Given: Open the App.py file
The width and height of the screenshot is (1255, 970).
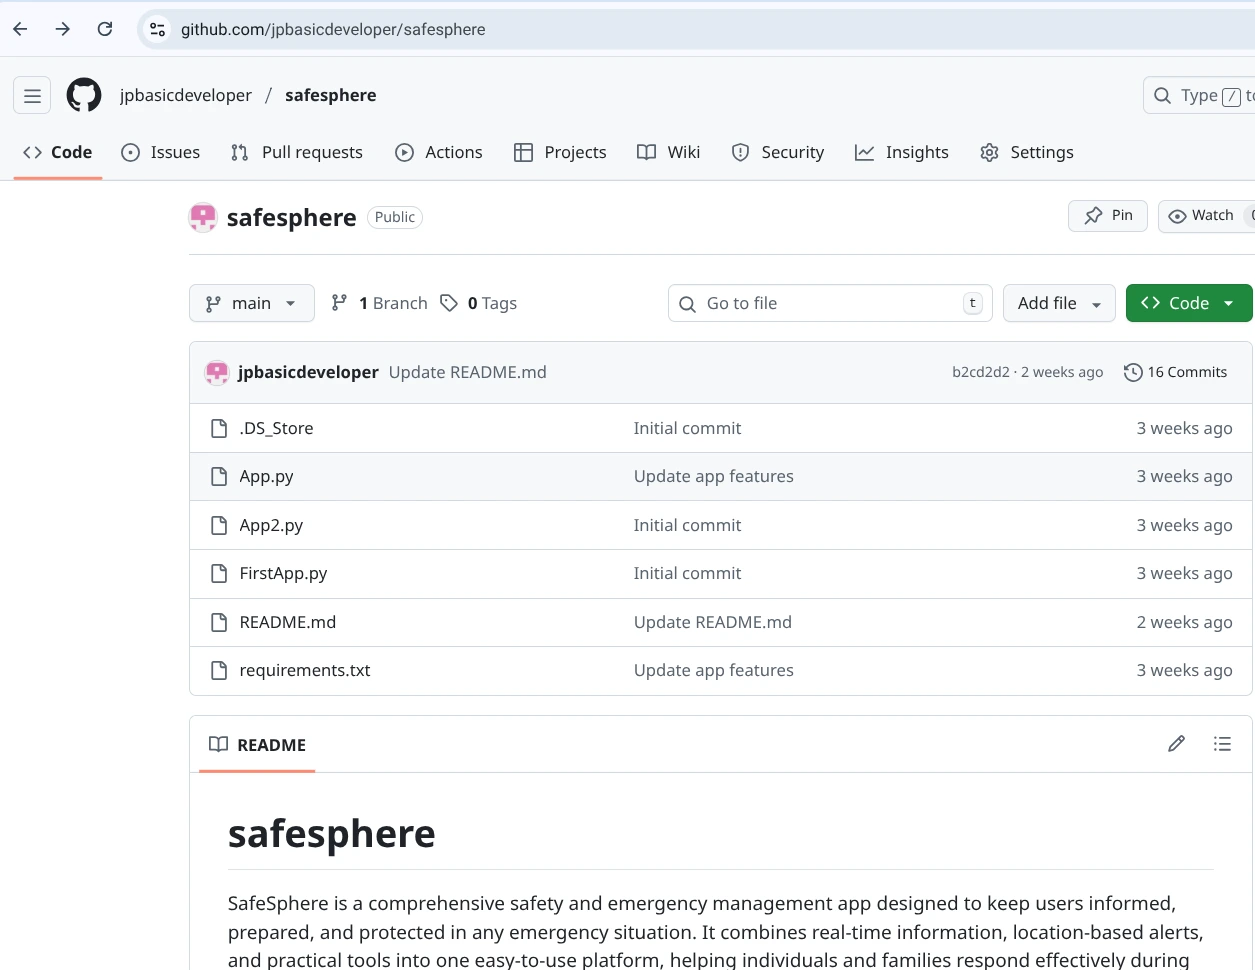Looking at the screenshot, I should click(266, 476).
